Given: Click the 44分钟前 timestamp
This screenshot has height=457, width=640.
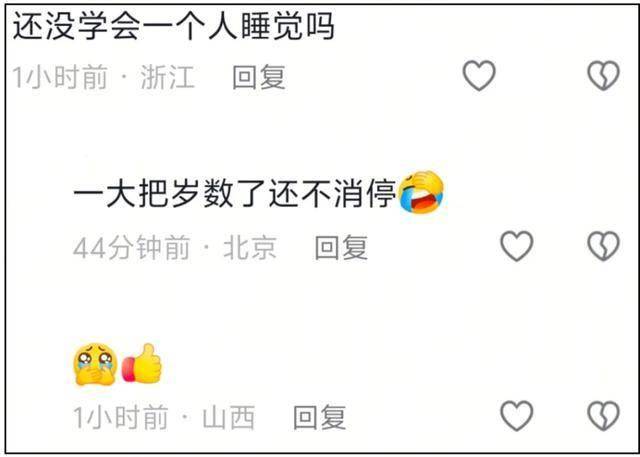Looking at the screenshot, I should coord(132,248).
